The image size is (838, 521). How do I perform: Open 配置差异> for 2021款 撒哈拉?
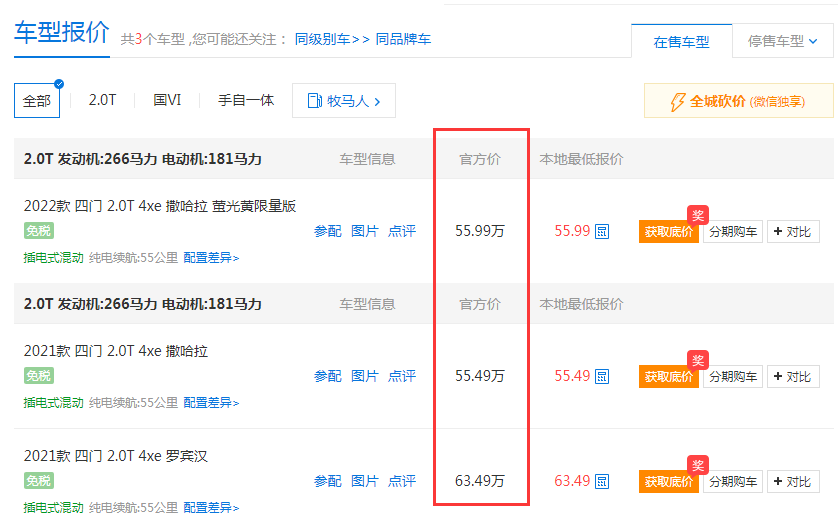(x=211, y=402)
